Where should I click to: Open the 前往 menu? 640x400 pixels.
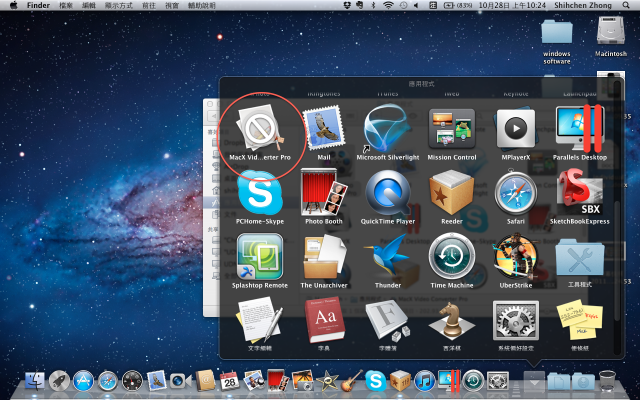pos(149,5)
